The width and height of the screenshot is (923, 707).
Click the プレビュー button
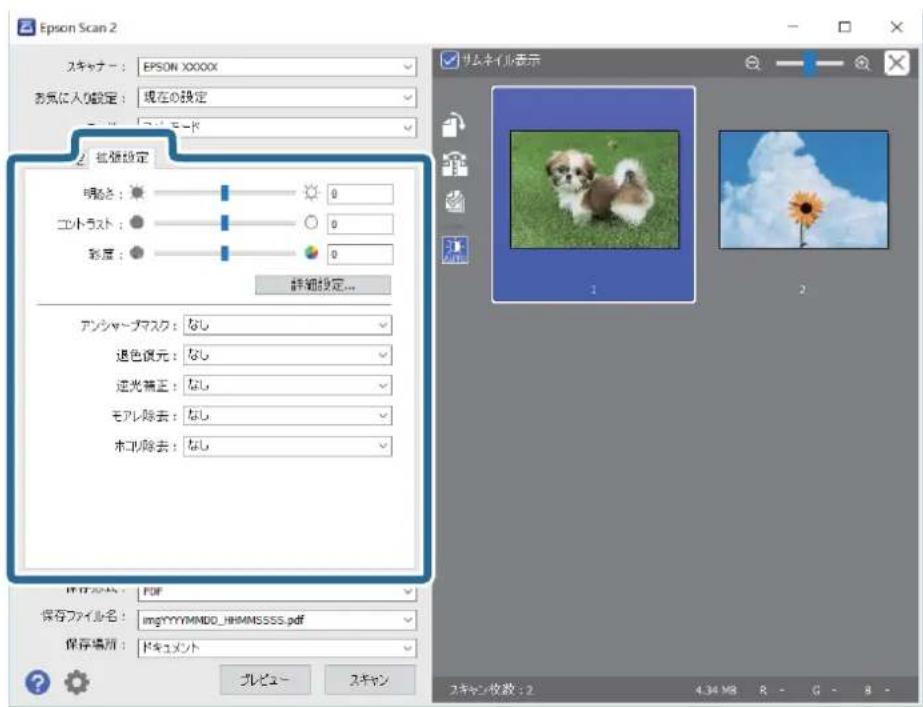(265, 680)
